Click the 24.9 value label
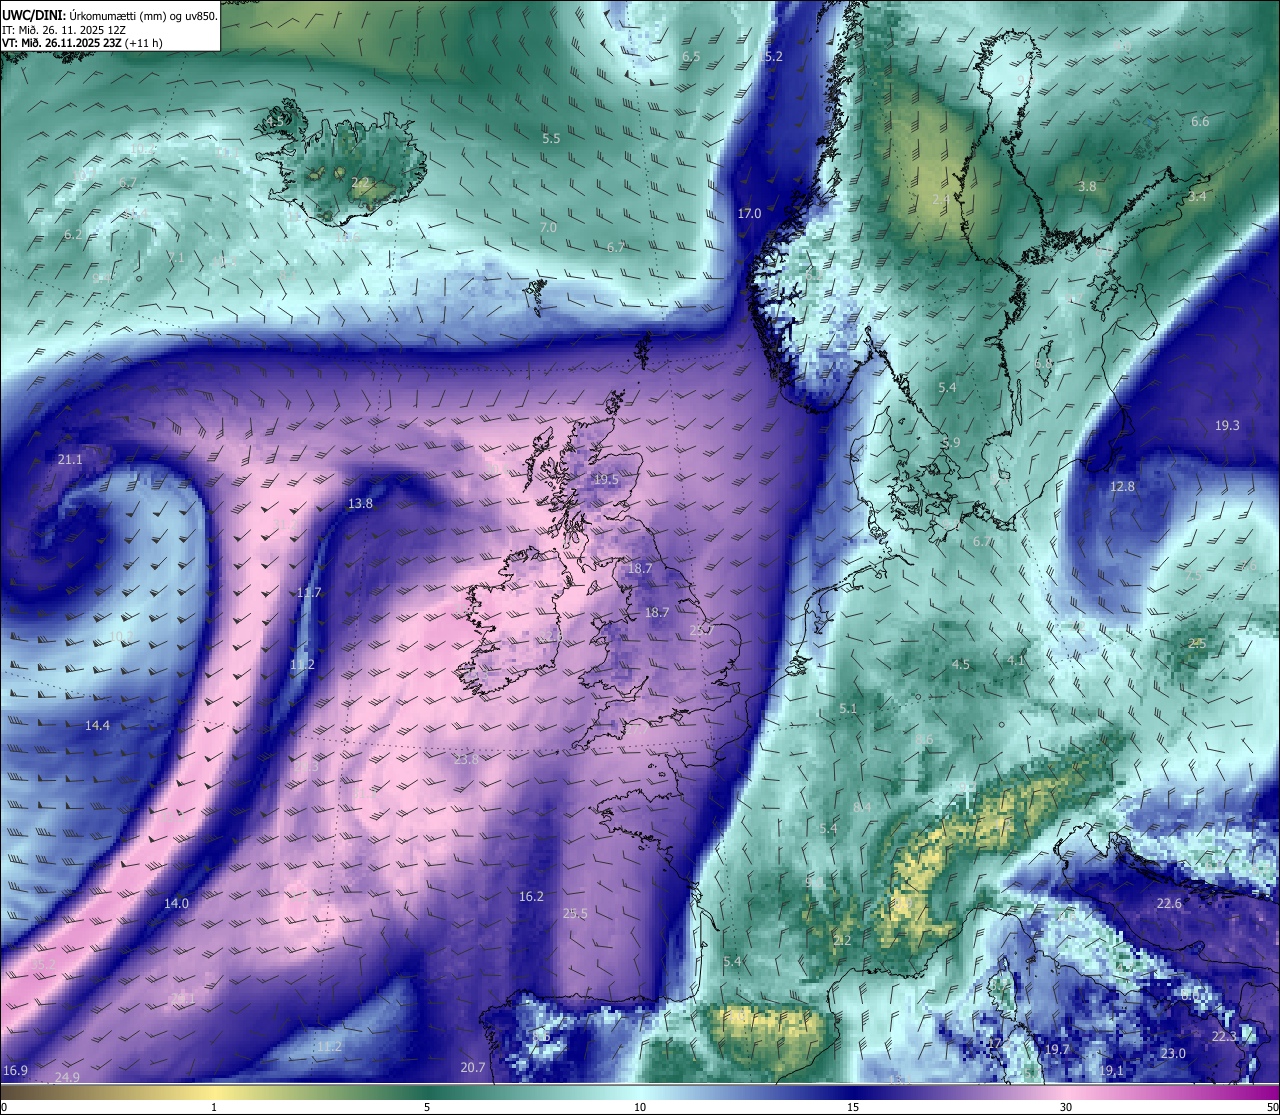Screen dimensions: 1280x1115 67,1077
